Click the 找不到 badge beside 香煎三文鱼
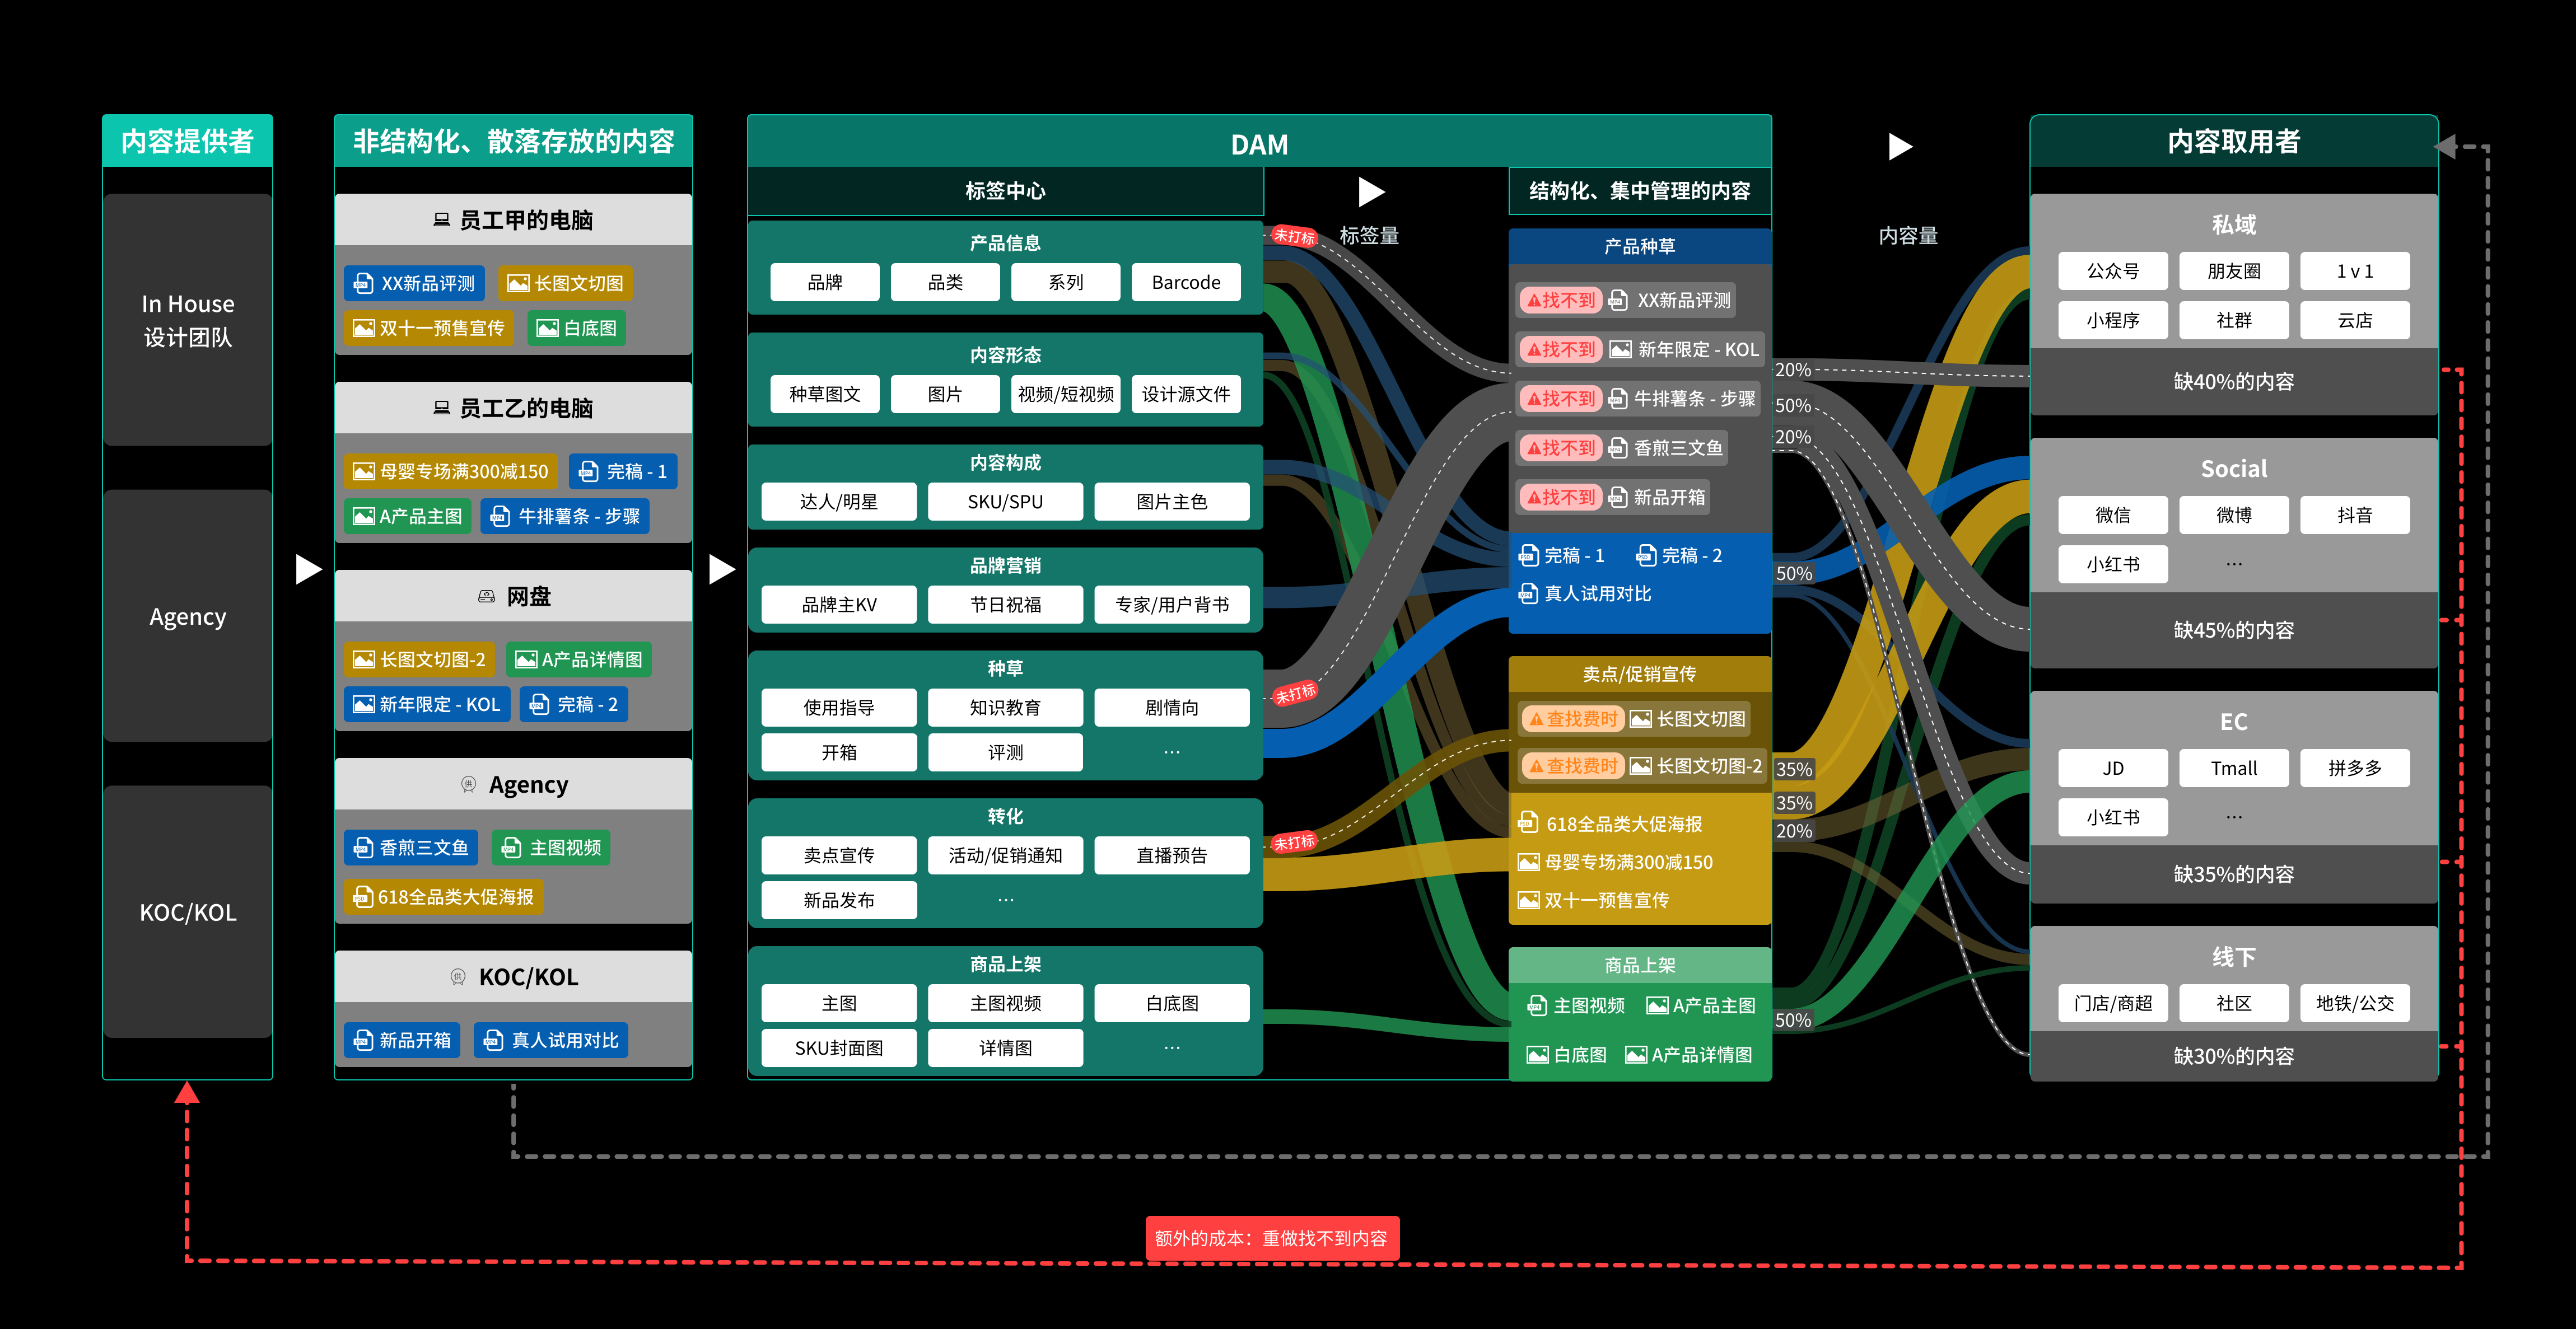Screen dimensions: 2576x1329 click(x=1560, y=448)
